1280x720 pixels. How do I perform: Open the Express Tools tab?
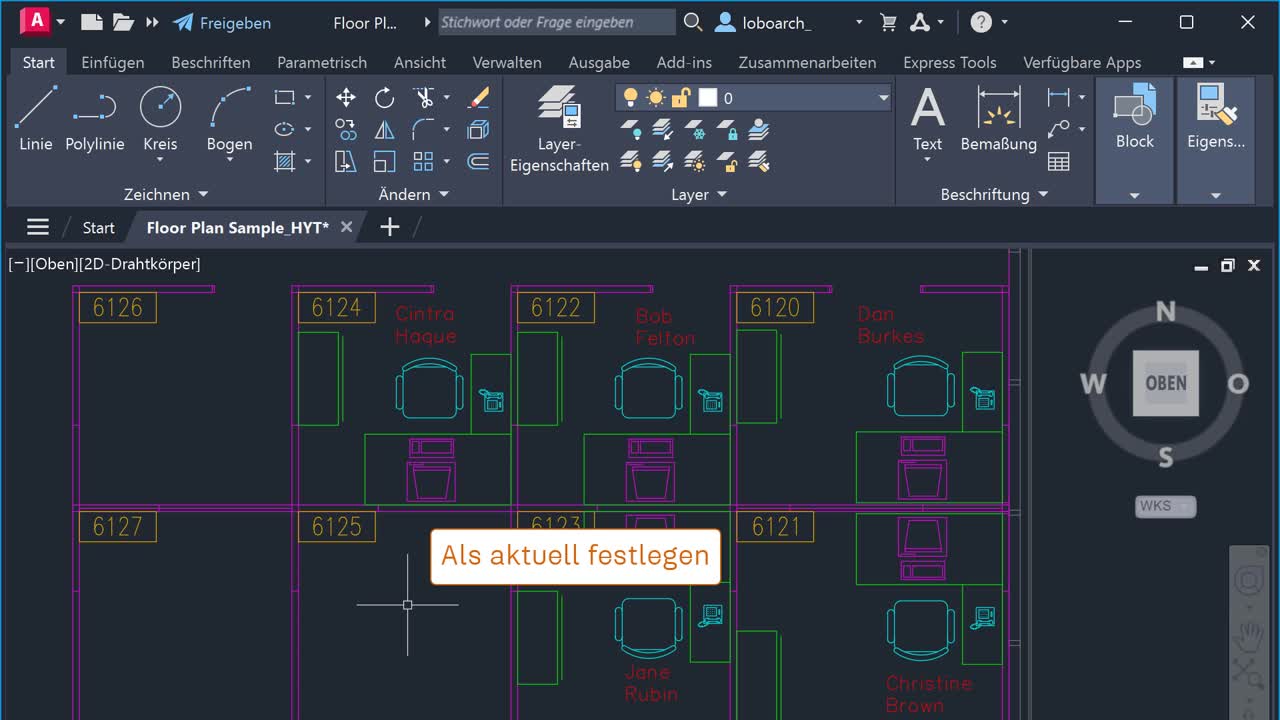click(949, 62)
